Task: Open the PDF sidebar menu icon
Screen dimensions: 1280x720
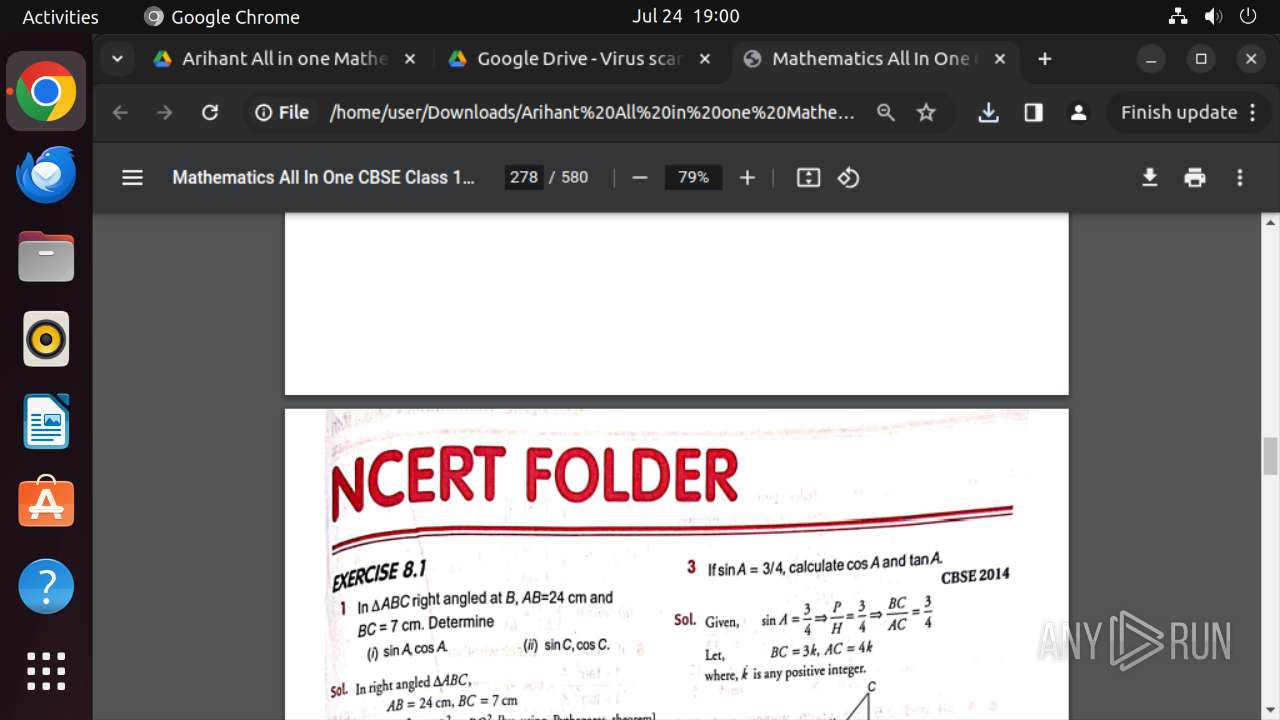Action: (x=132, y=177)
